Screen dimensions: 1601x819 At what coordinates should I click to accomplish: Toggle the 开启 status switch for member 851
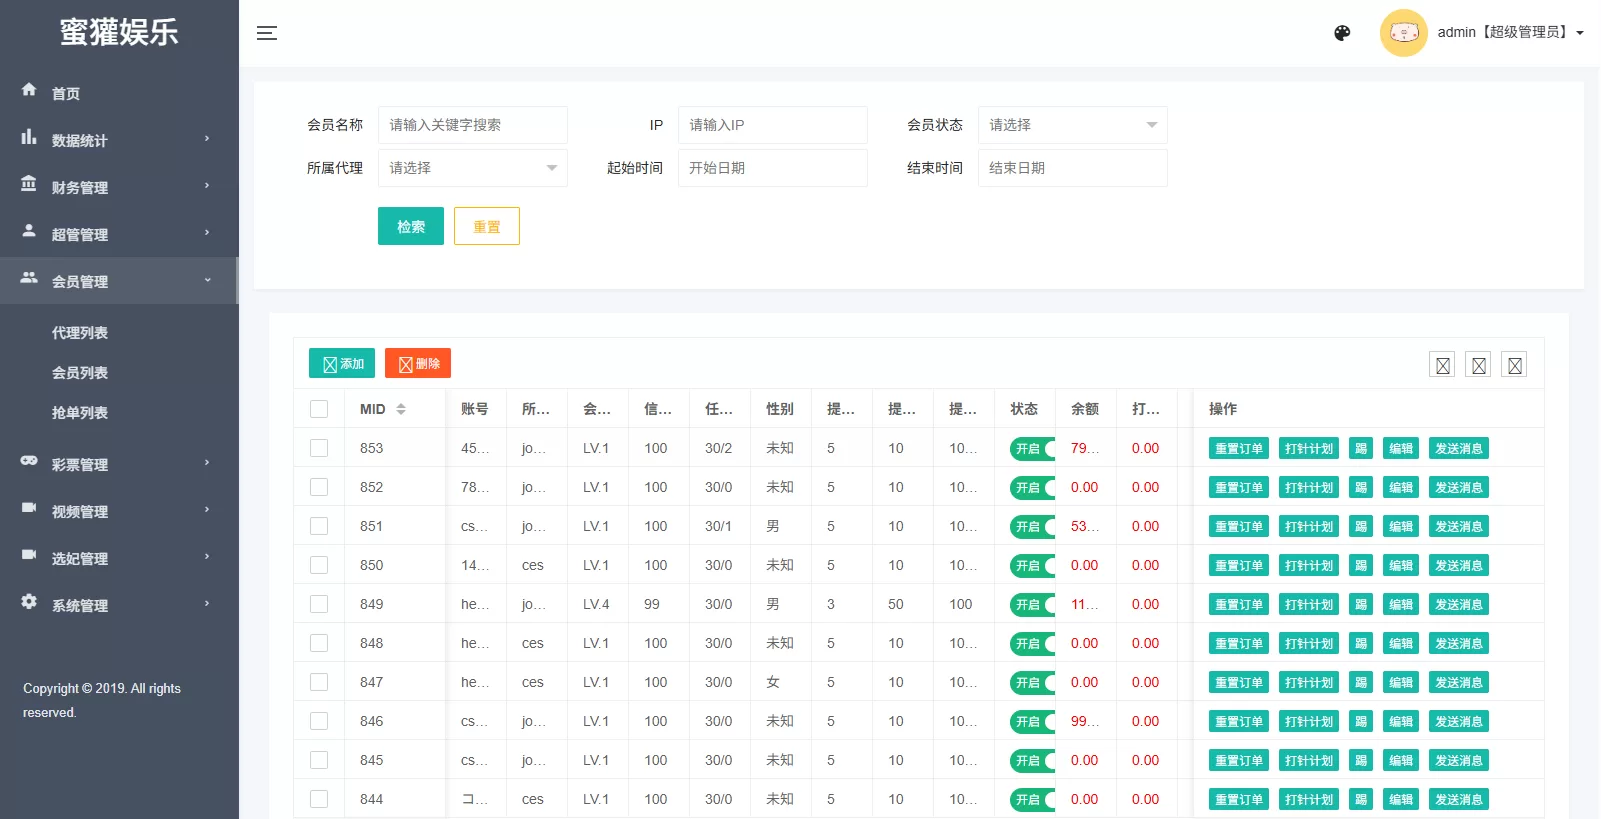click(1032, 526)
